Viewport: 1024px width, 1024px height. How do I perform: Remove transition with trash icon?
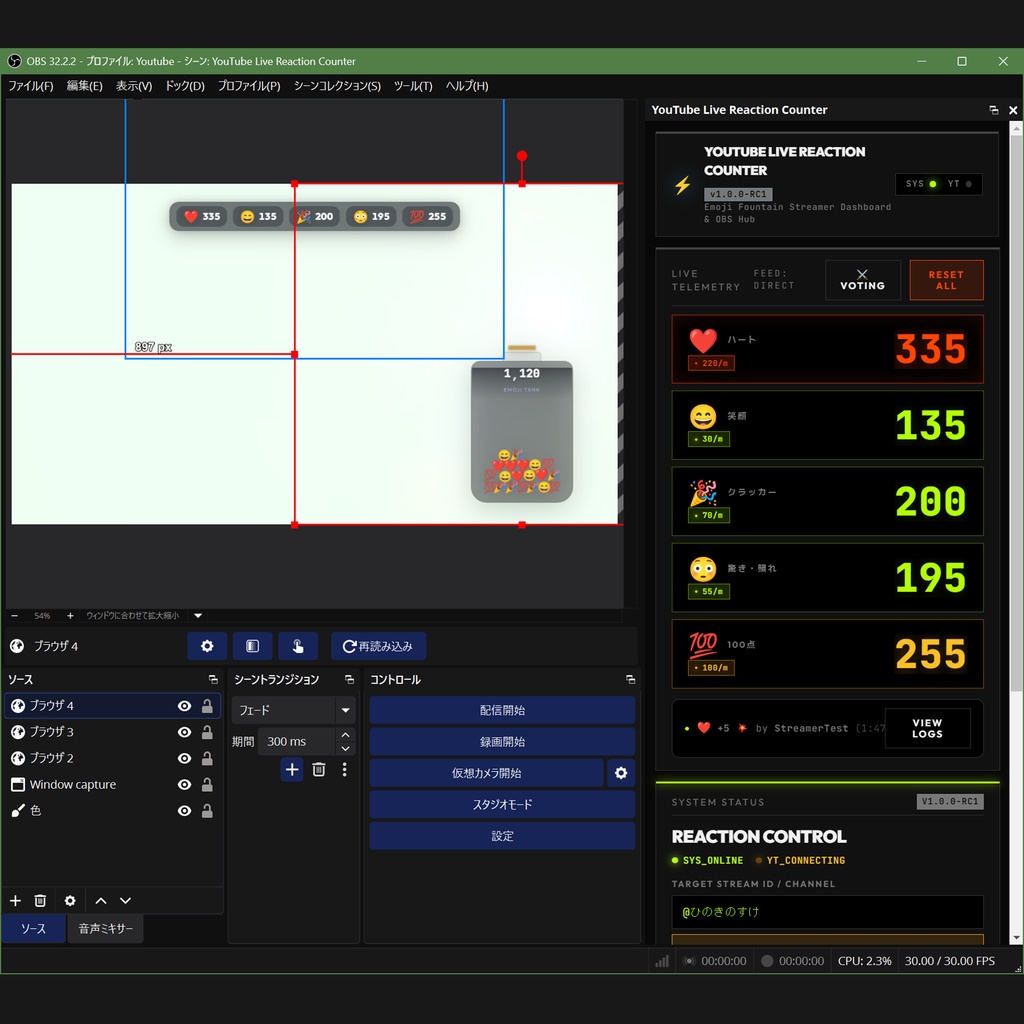[319, 769]
